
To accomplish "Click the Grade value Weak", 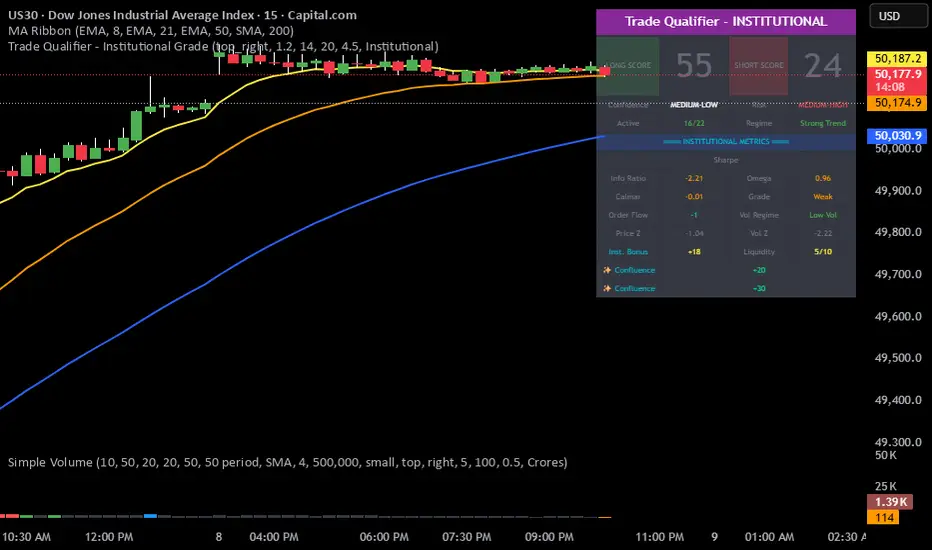I will pos(823,197).
